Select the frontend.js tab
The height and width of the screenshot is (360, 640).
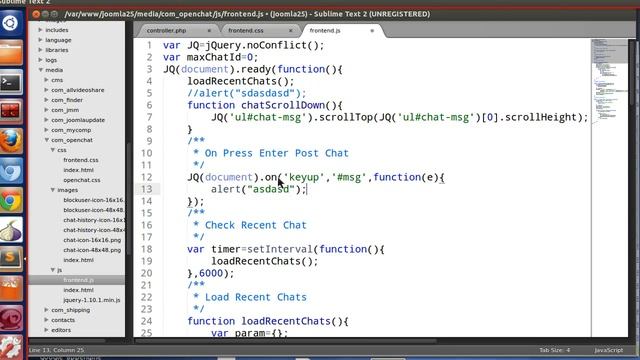(325, 31)
